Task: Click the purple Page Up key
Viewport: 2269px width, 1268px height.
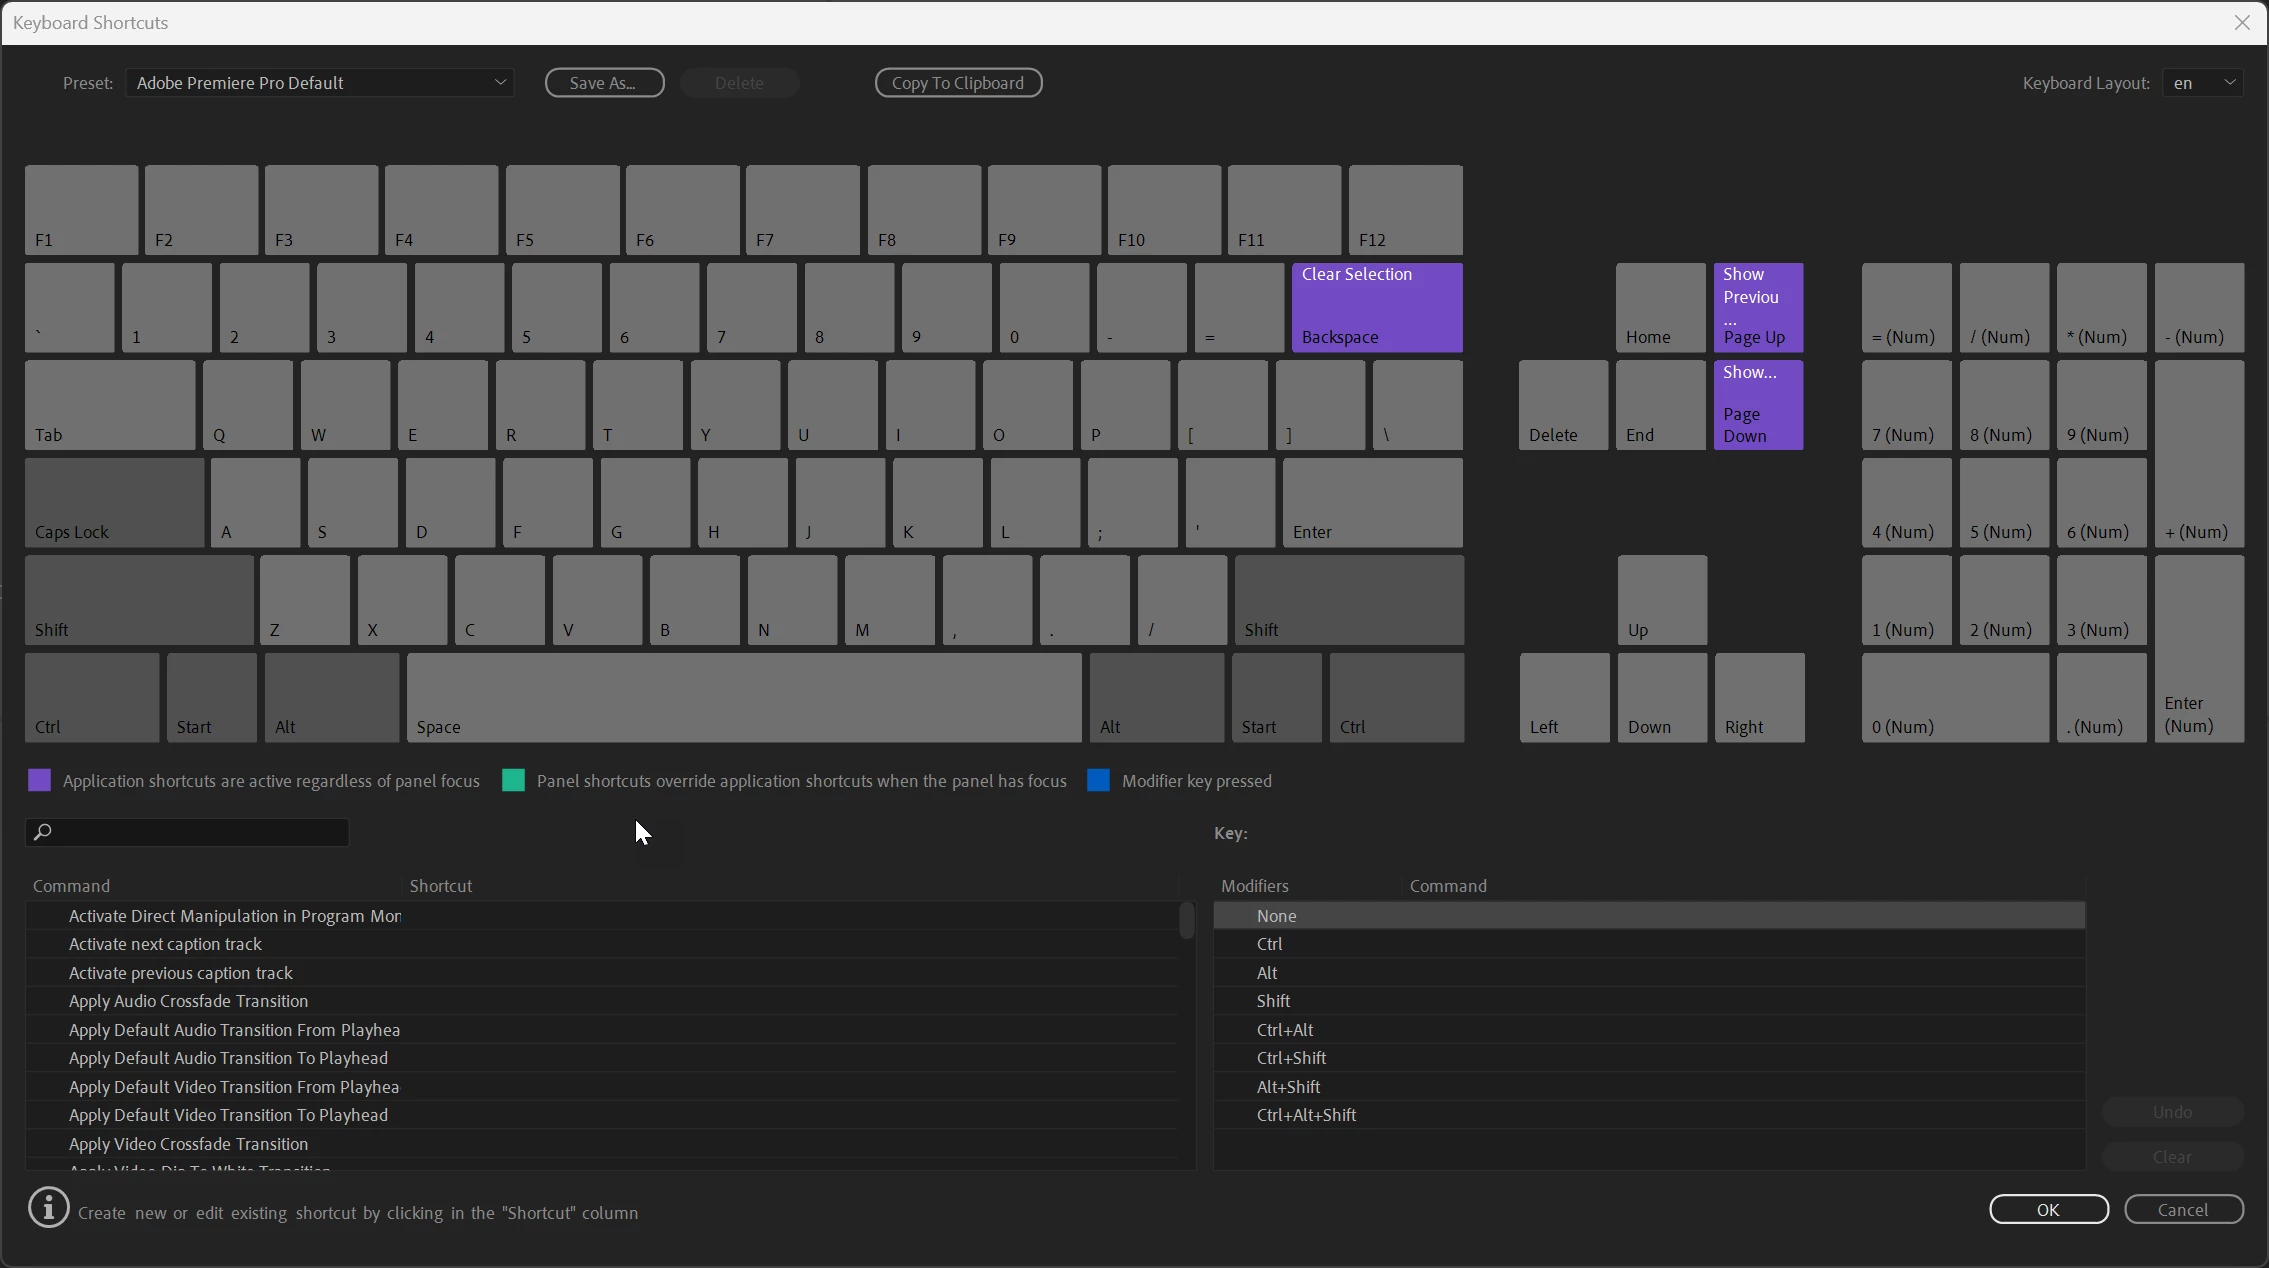Action: click(x=1757, y=307)
